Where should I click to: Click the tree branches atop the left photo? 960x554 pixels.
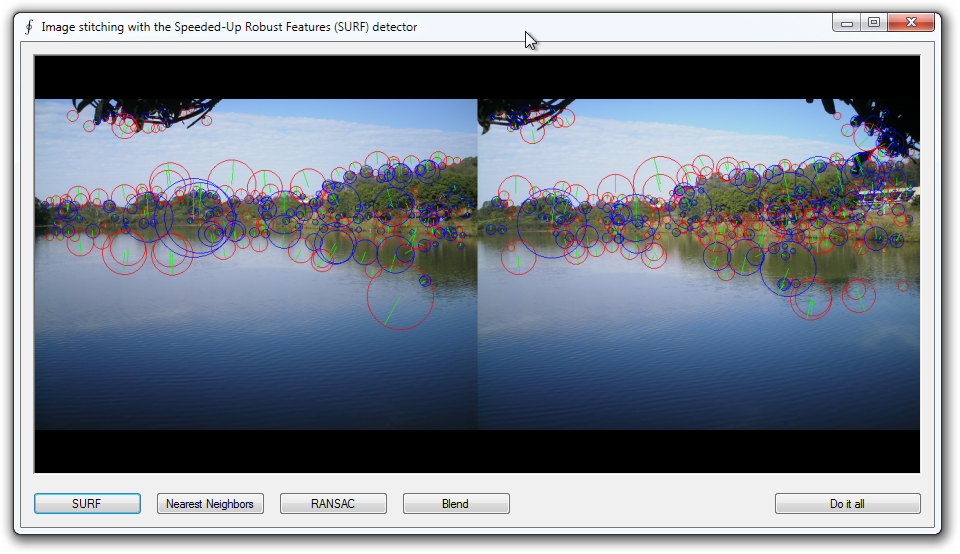(130, 110)
